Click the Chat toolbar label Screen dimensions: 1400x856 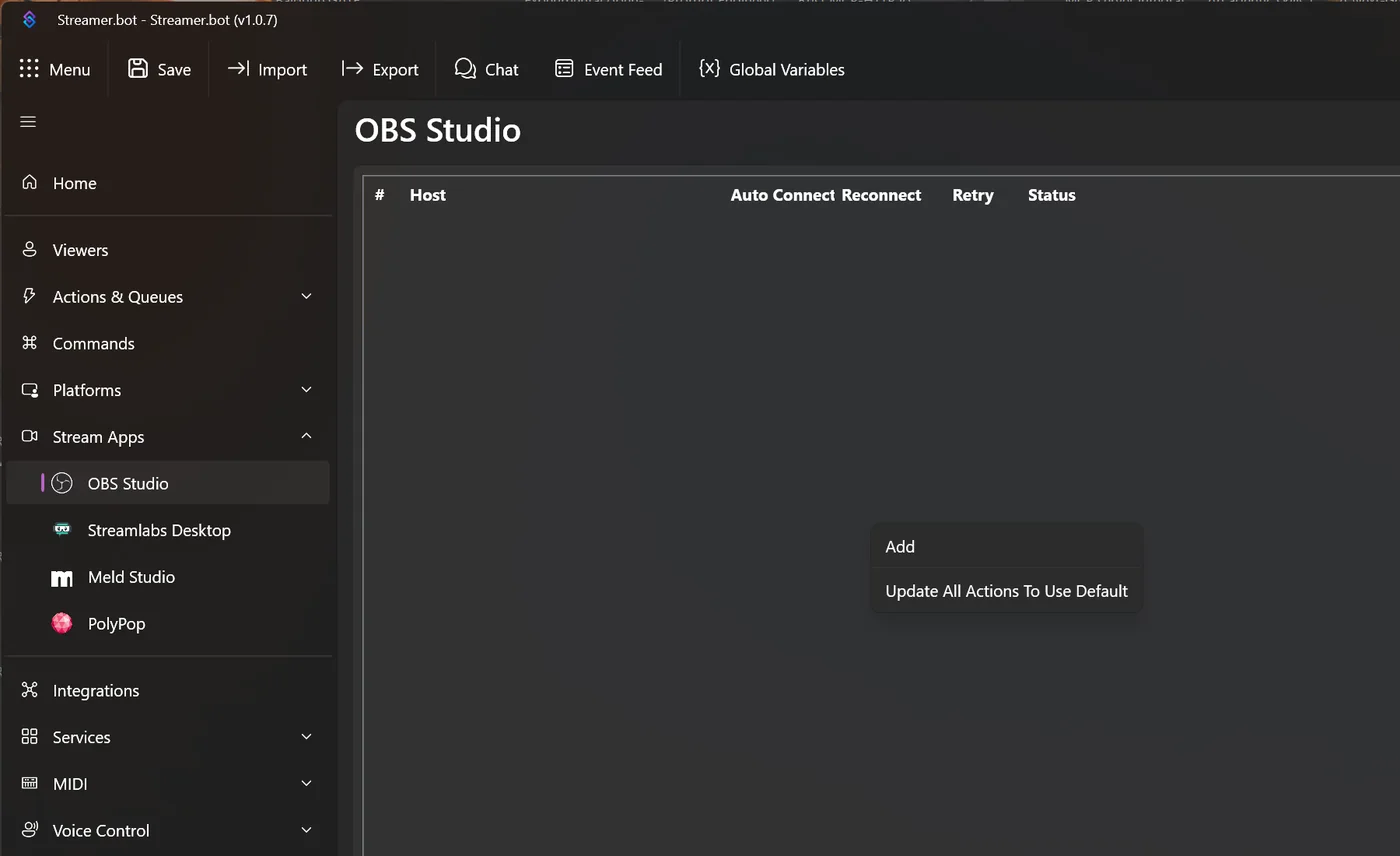pyautogui.click(x=502, y=70)
